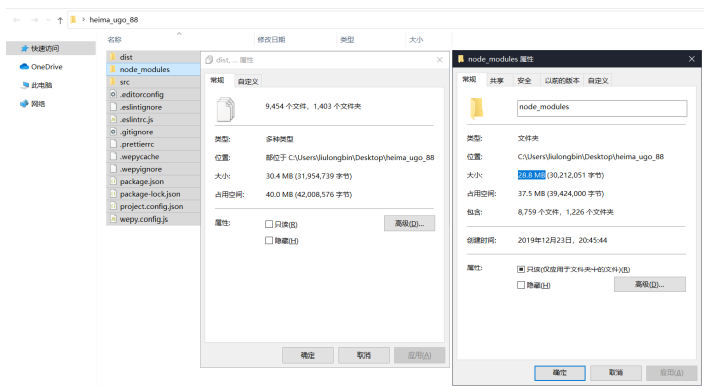Open General tab in dist properties
The width and height of the screenshot is (704, 386).
[x=217, y=80]
